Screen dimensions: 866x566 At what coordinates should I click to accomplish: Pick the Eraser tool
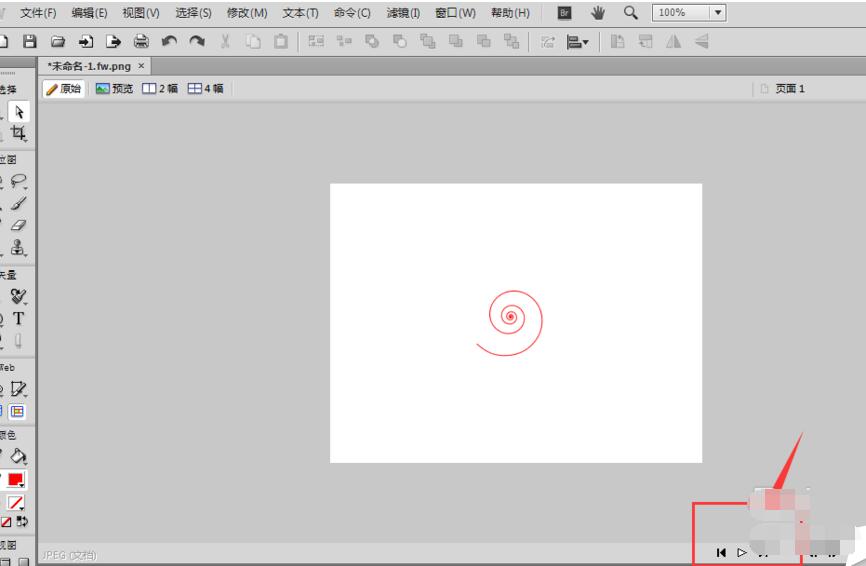pyautogui.click(x=19, y=226)
